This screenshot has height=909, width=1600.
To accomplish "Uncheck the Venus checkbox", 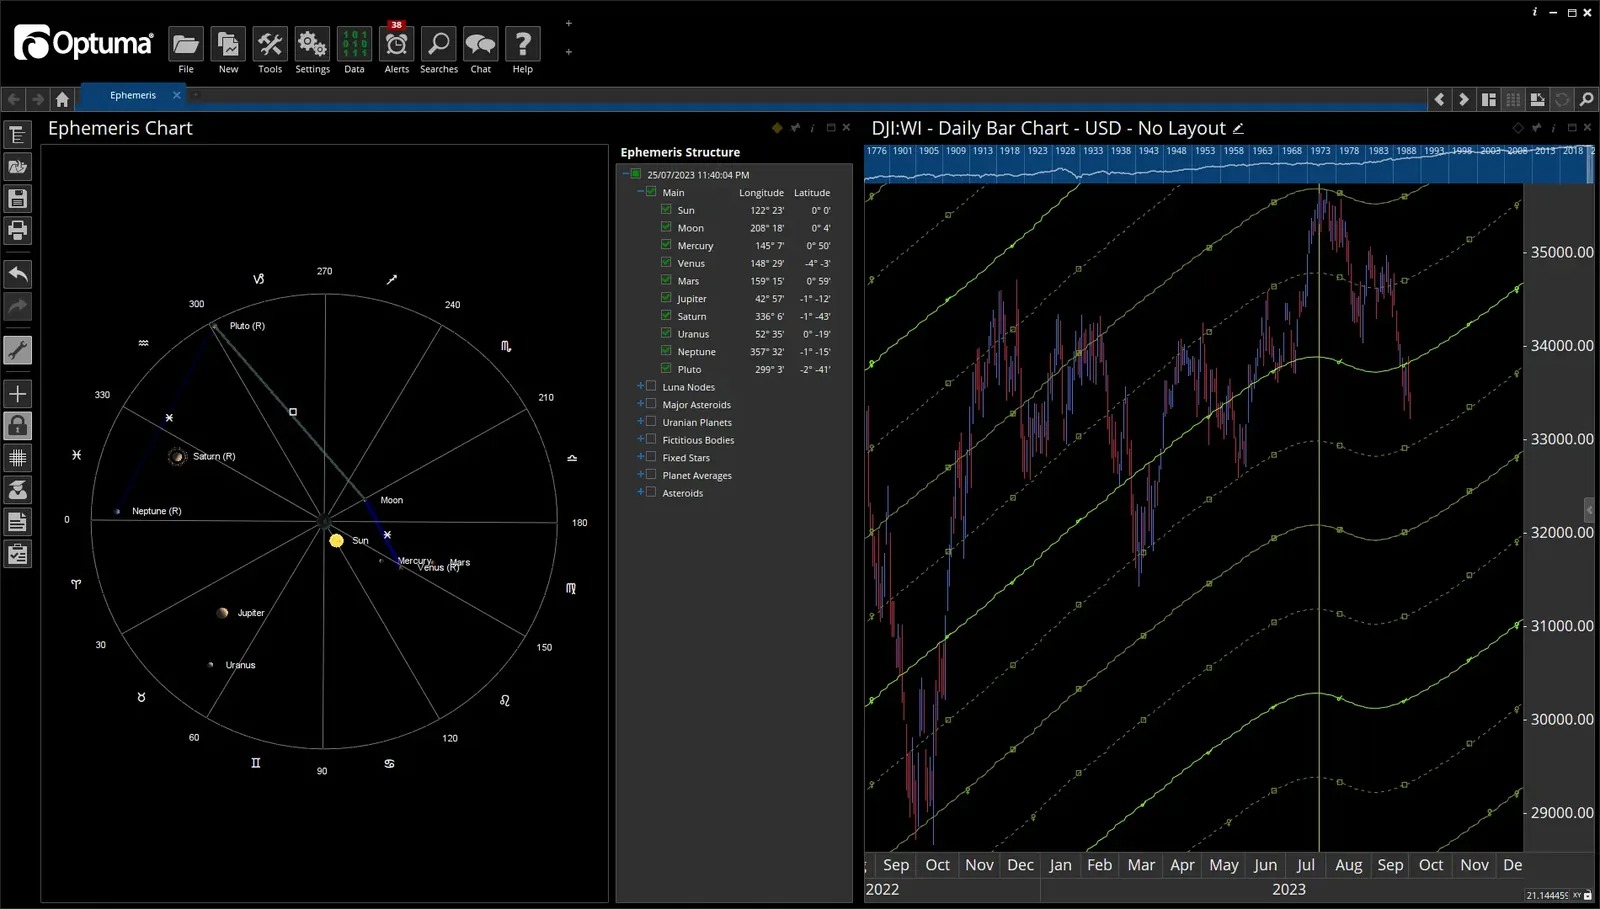I will (x=666, y=263).
